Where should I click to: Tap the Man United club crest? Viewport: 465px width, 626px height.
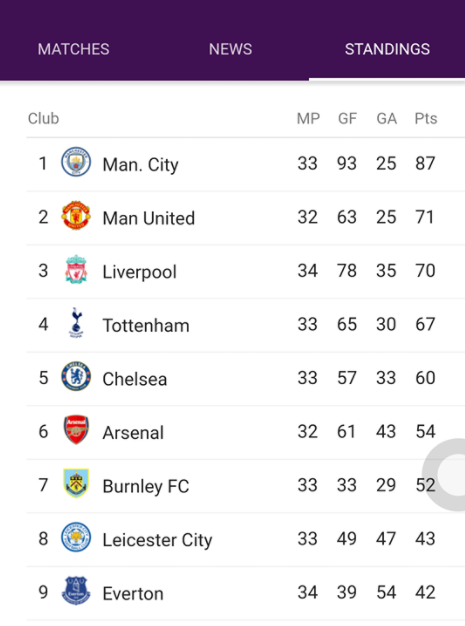coord(76,216)
